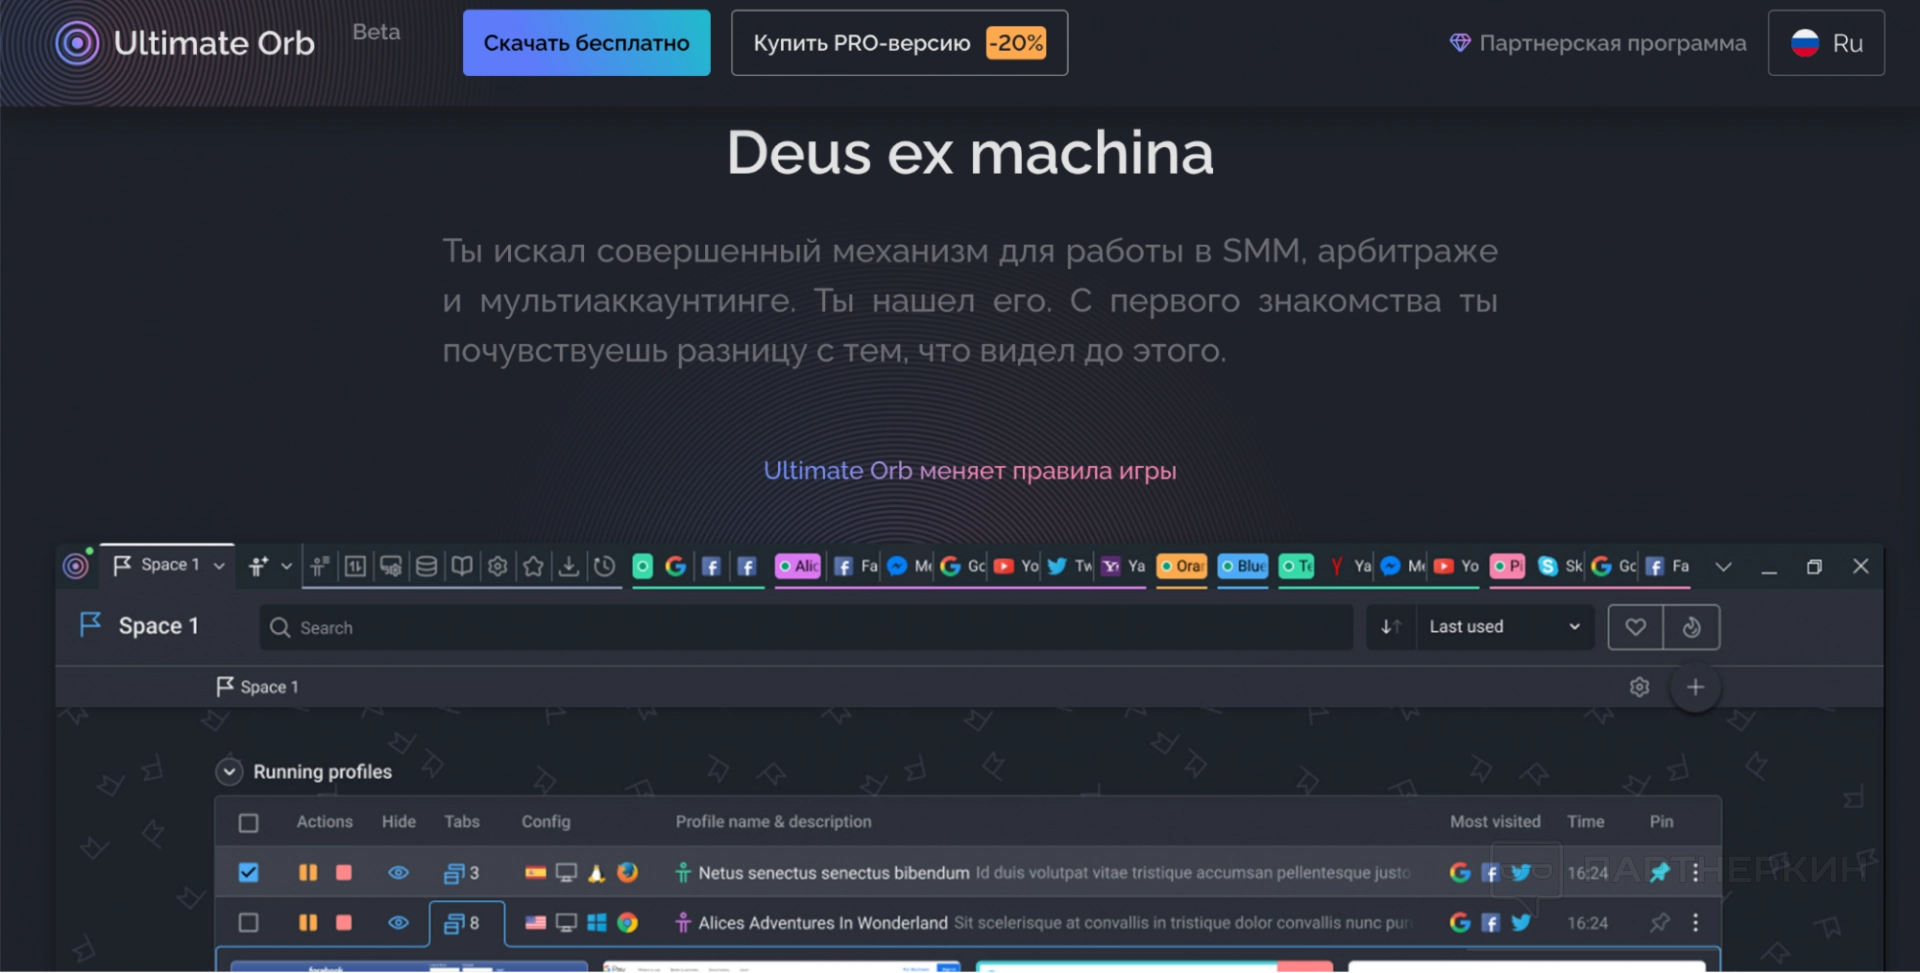Toggle the sort direction arrows icon

point(1391,627)
